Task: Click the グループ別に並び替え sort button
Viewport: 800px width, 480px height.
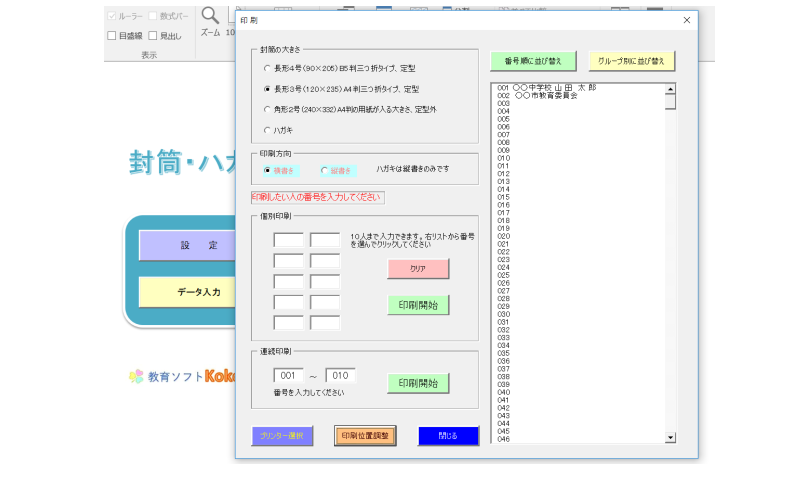Action: pos(631,61)
